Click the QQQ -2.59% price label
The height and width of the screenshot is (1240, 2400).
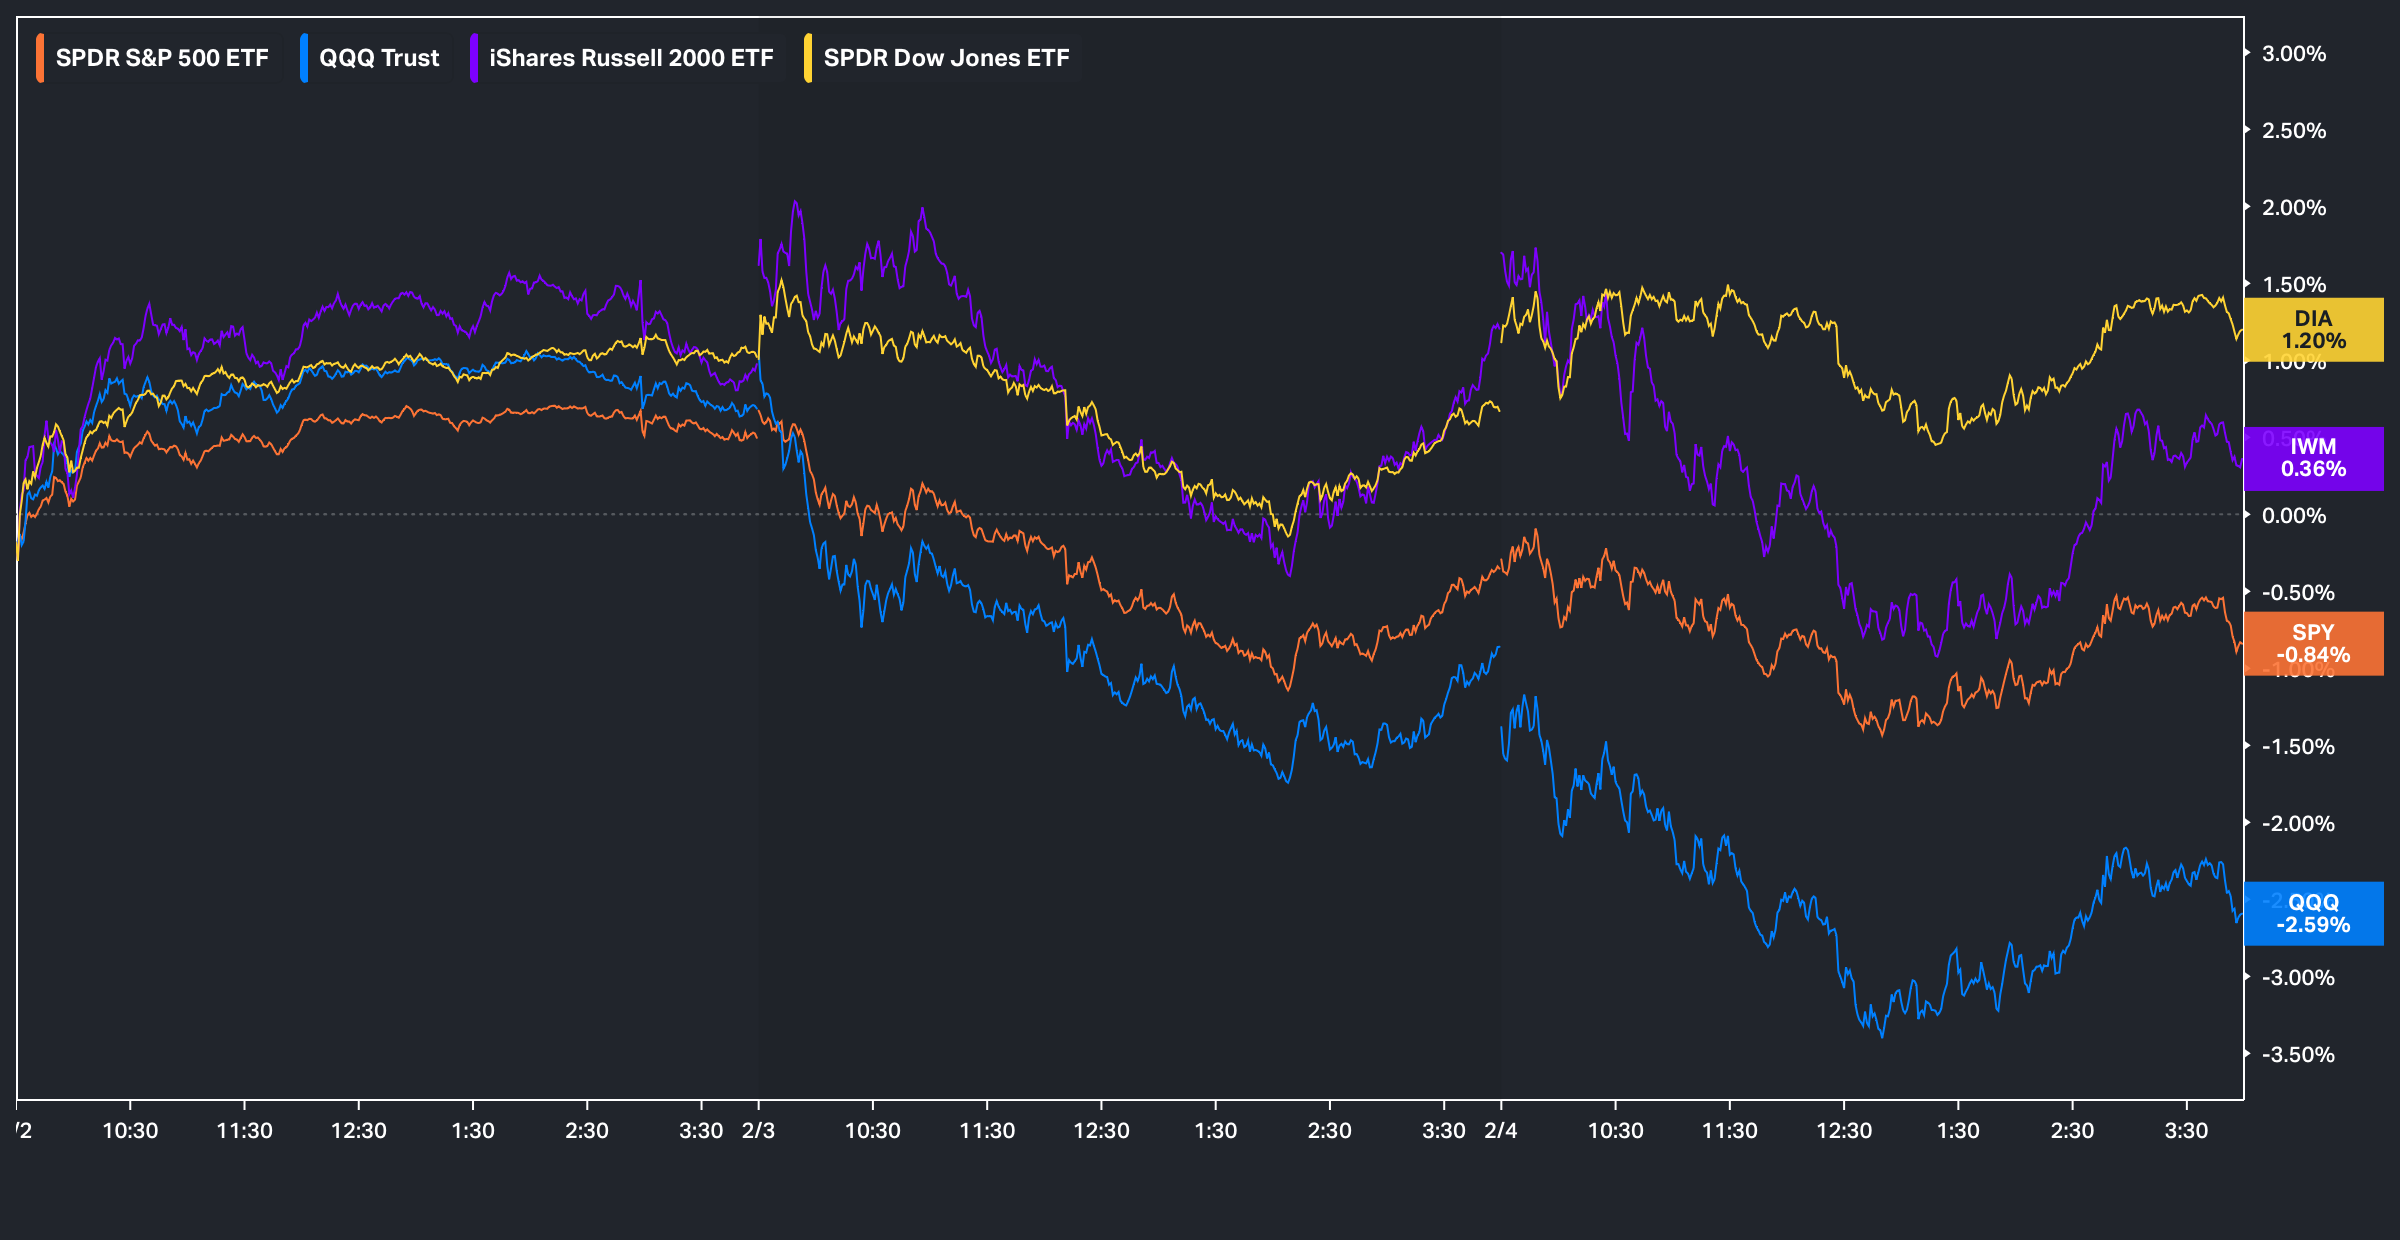point(2313,913)
